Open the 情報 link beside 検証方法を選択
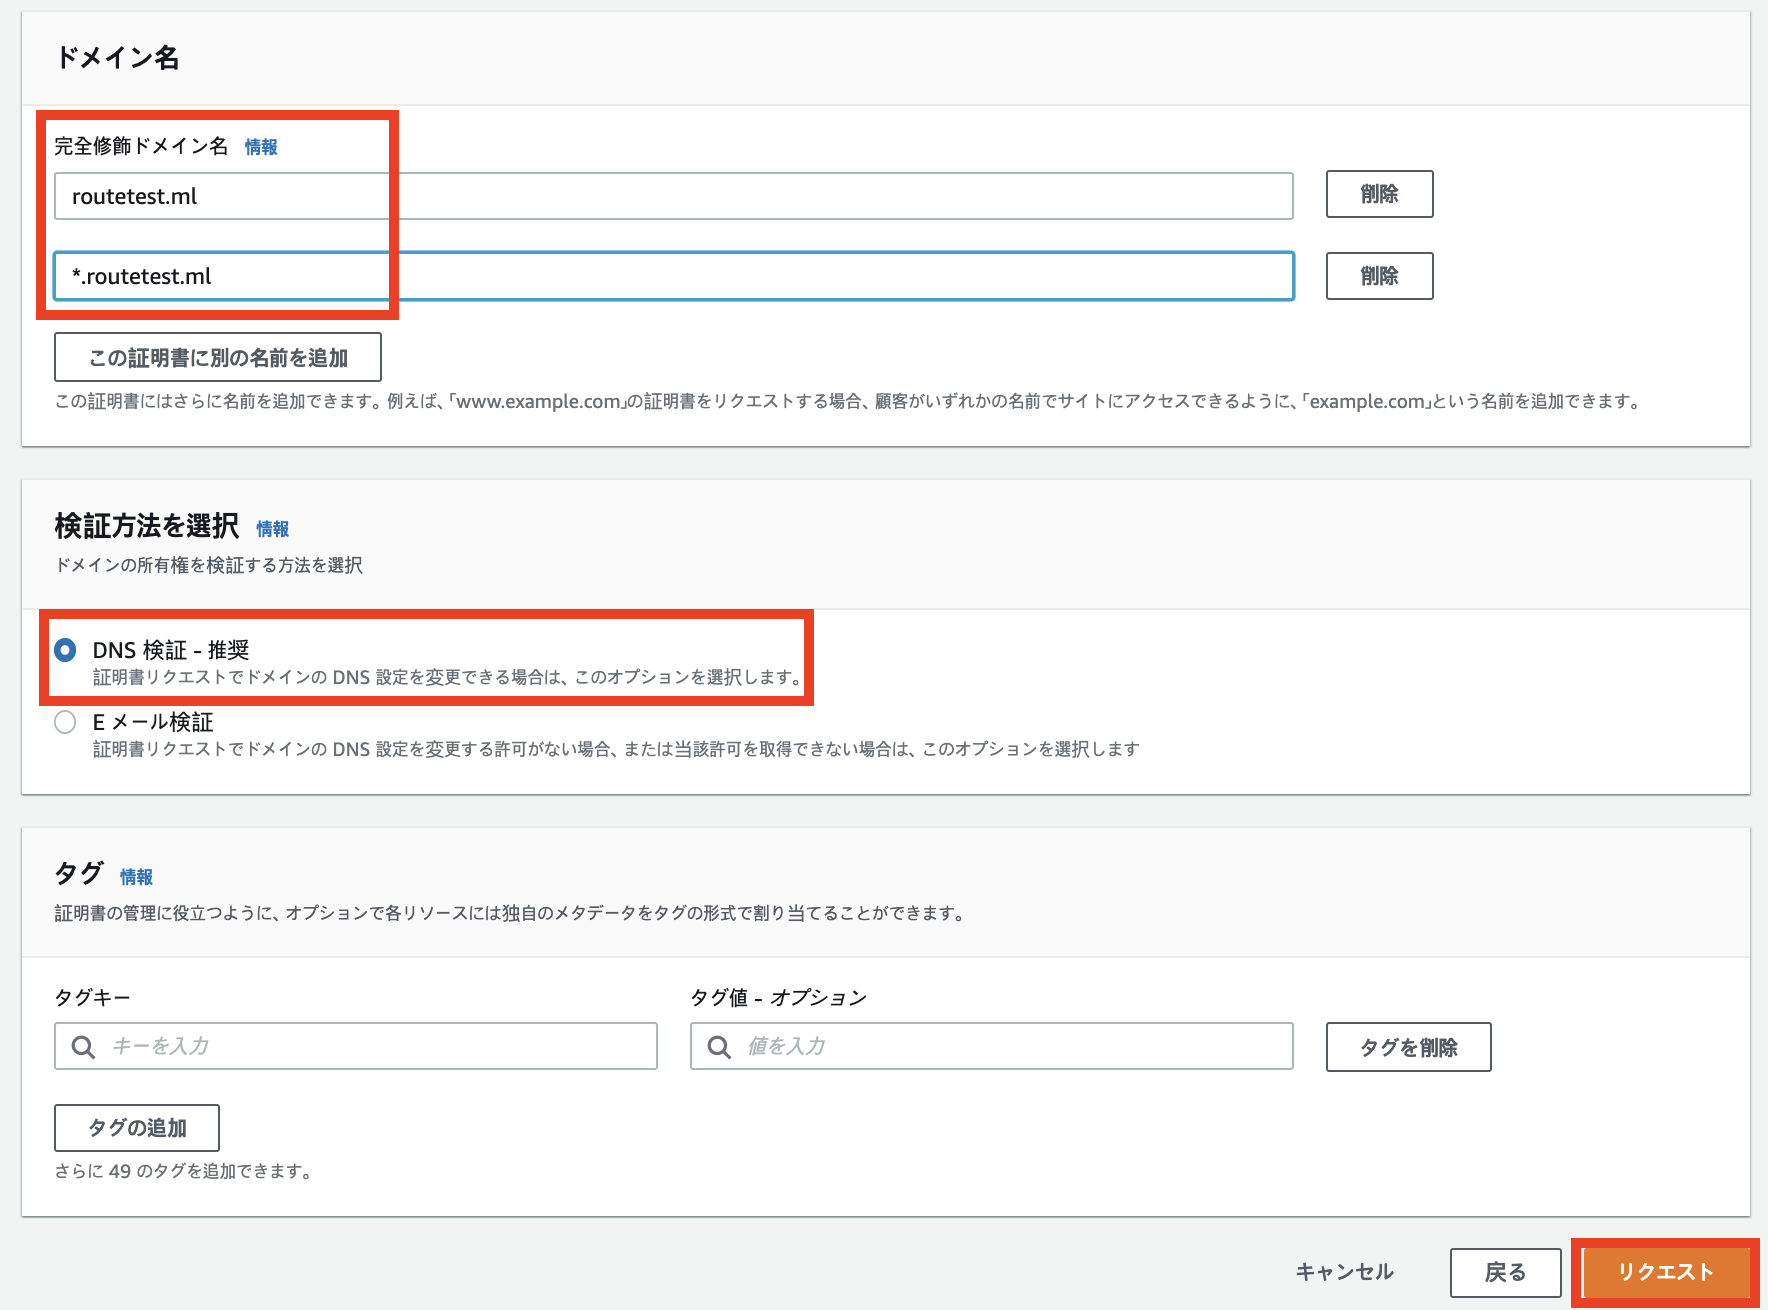The image size is (1768, 1310). point(272,529)
